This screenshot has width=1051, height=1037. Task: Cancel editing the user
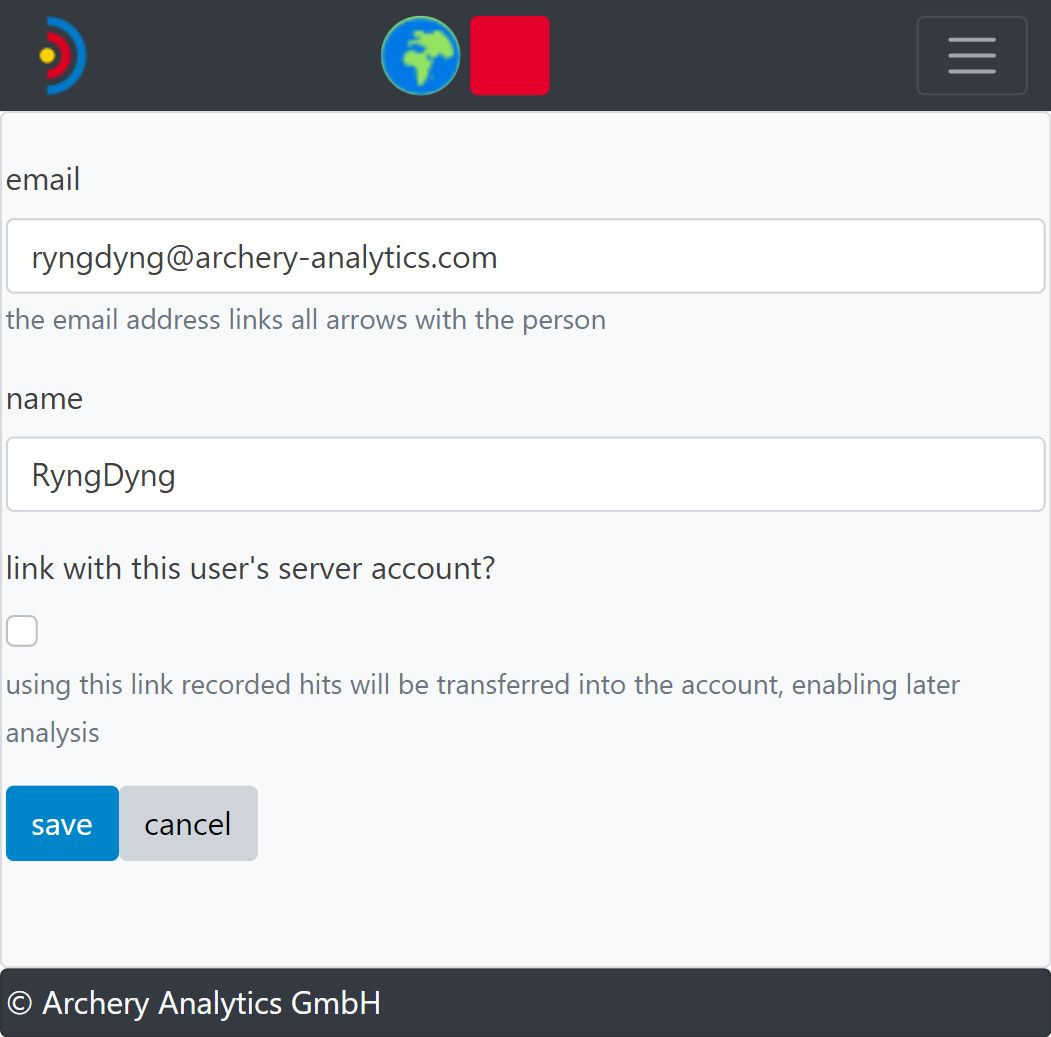point(188,823)
